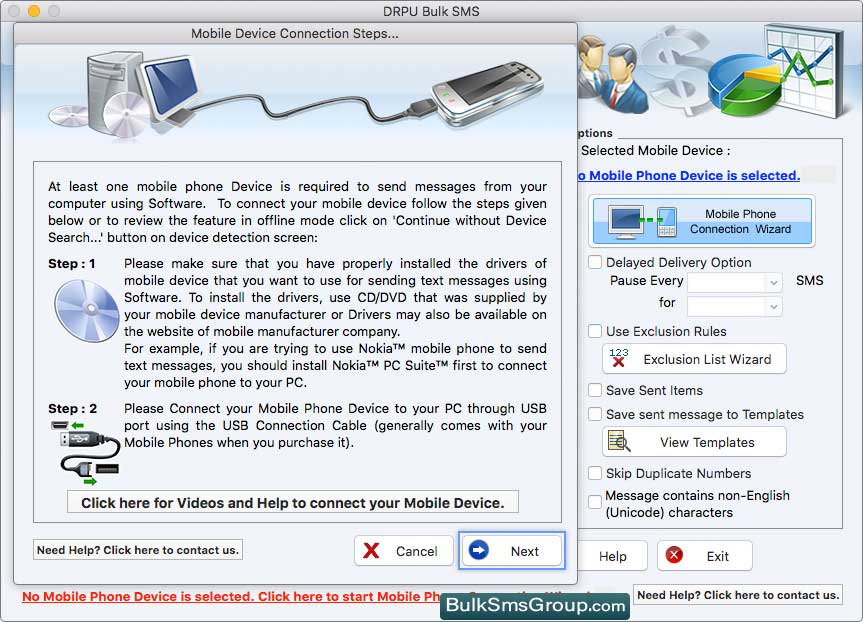The image size is (863, 622).
Task: Click the Help button in main window
Action: (611, 556)
